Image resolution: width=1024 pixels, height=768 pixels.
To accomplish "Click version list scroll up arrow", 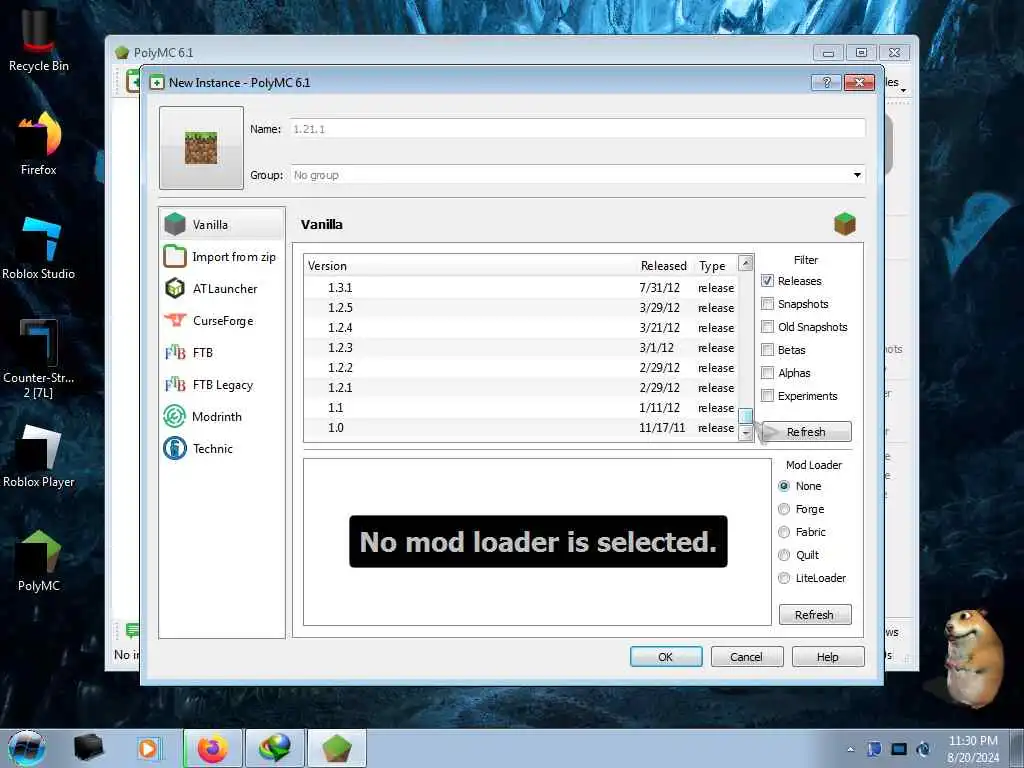I will tap(745, 263).
